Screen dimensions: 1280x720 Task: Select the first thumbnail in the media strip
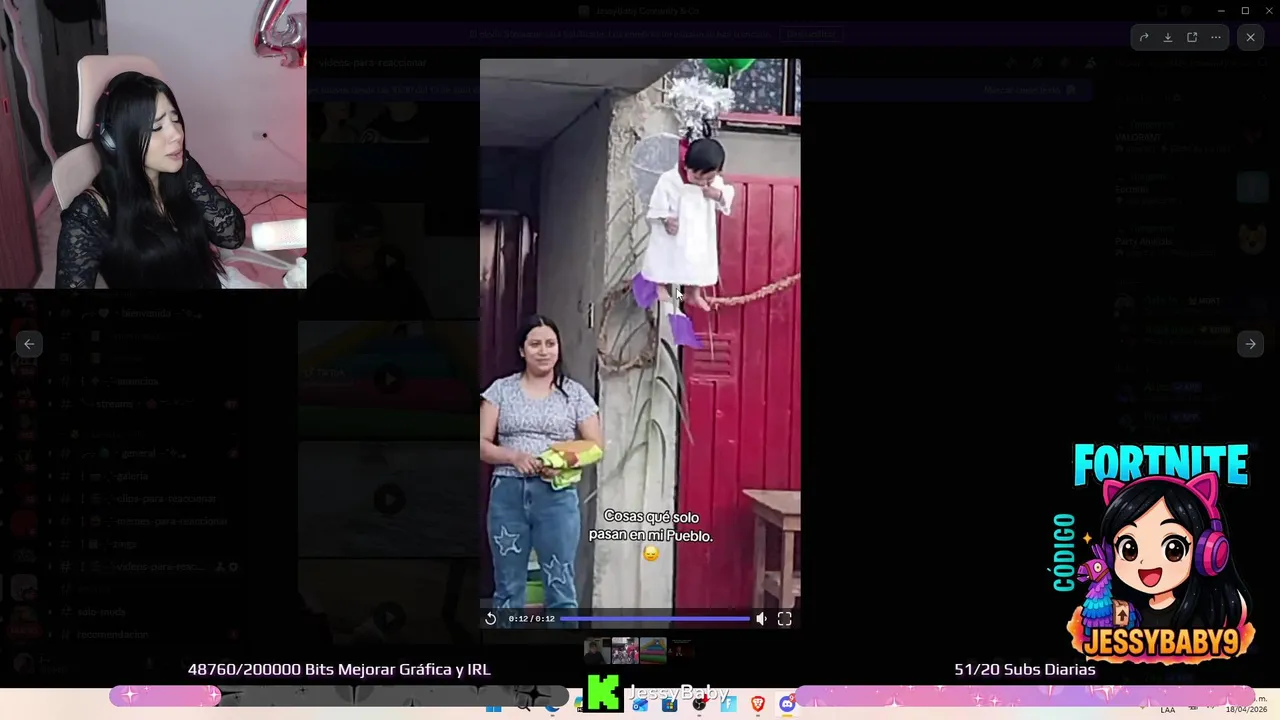pyautogui.click(x=597, y=651)
